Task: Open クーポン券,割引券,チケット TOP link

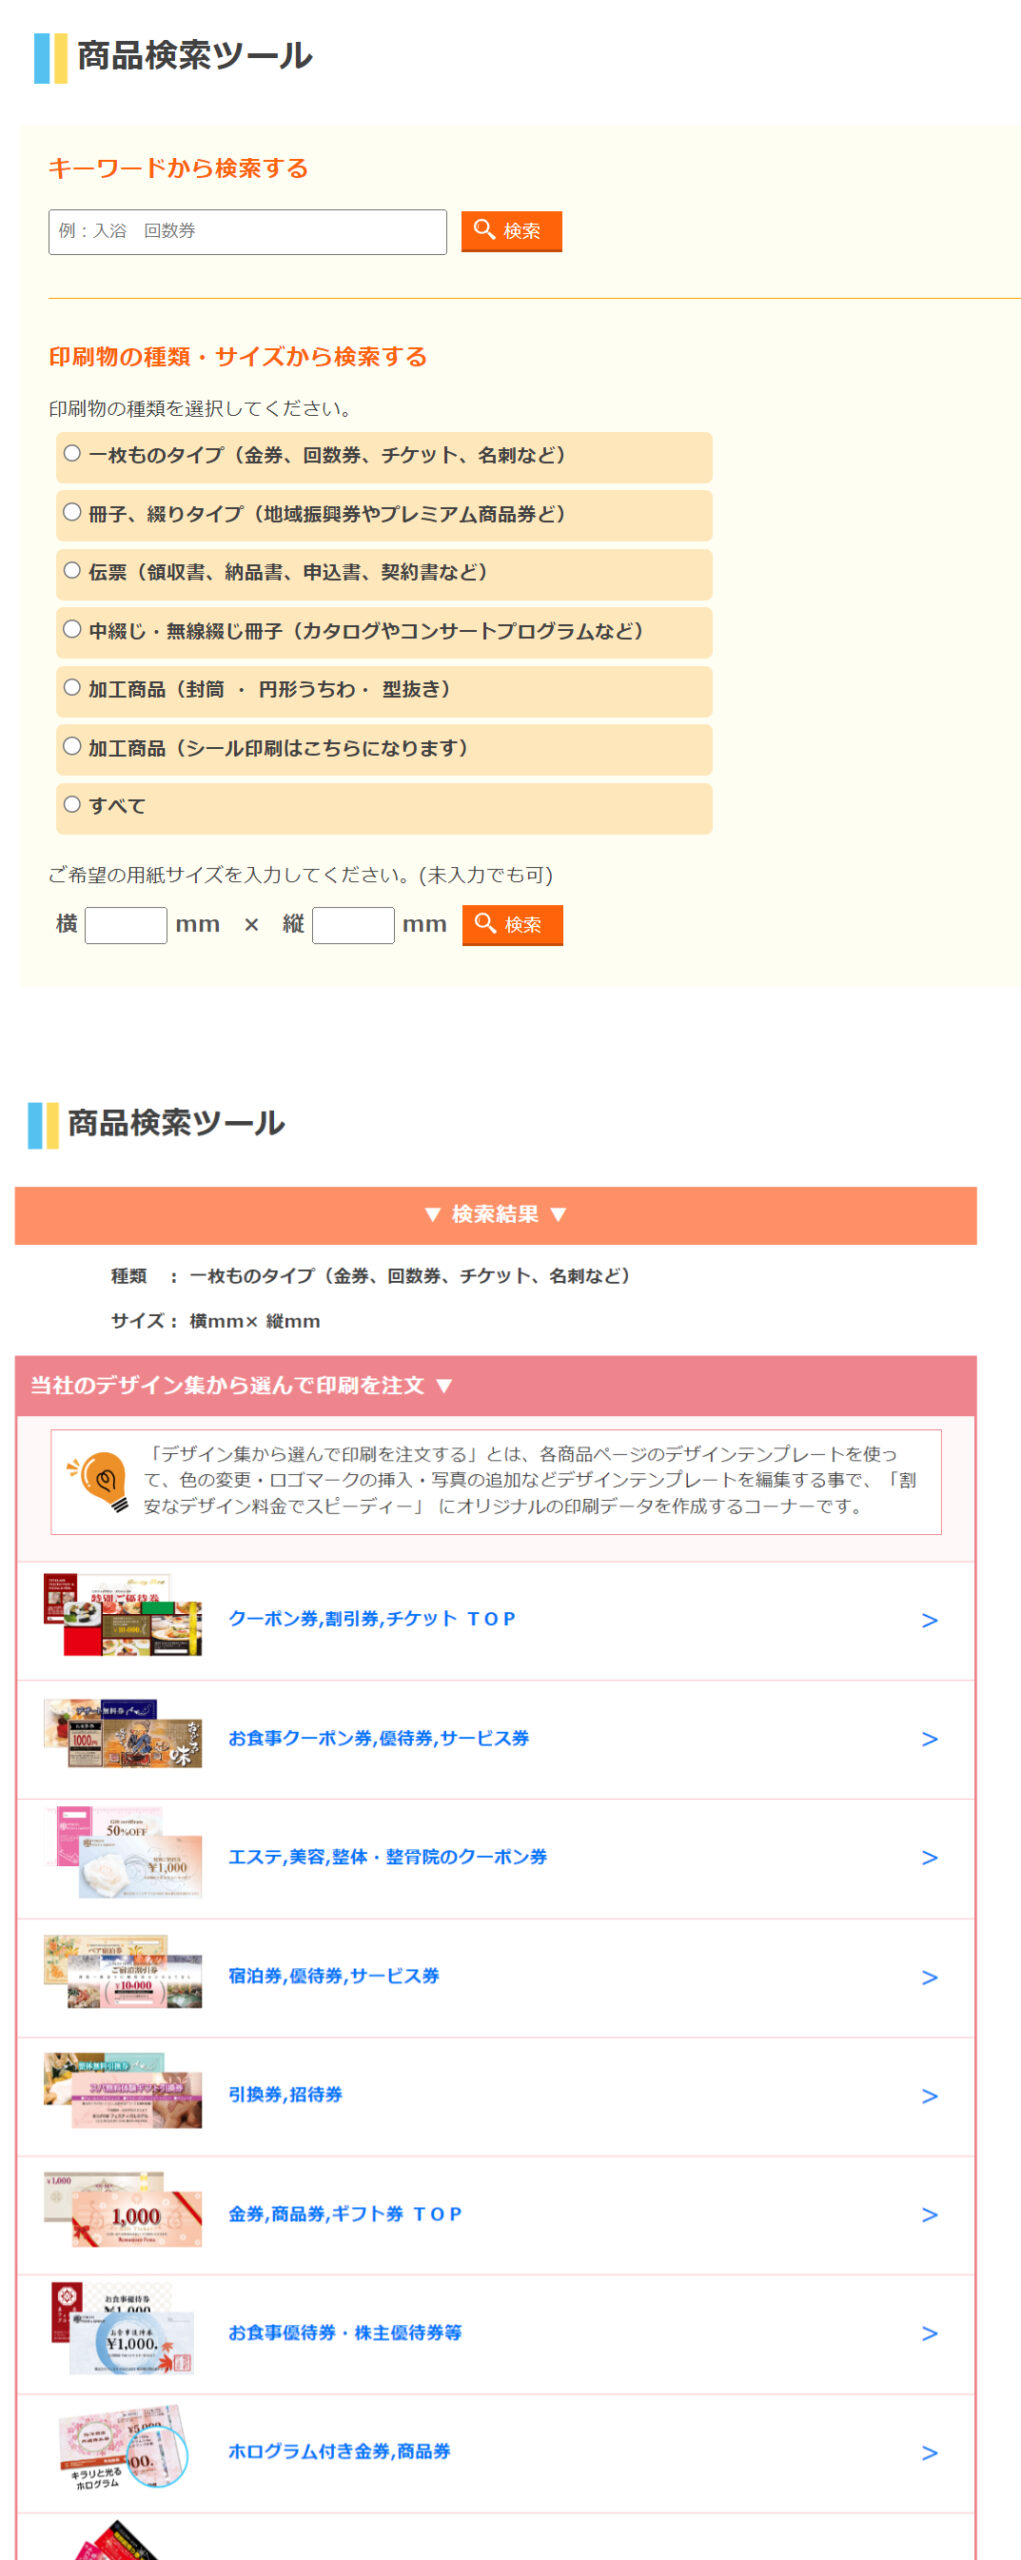Action: [372, 1619]
